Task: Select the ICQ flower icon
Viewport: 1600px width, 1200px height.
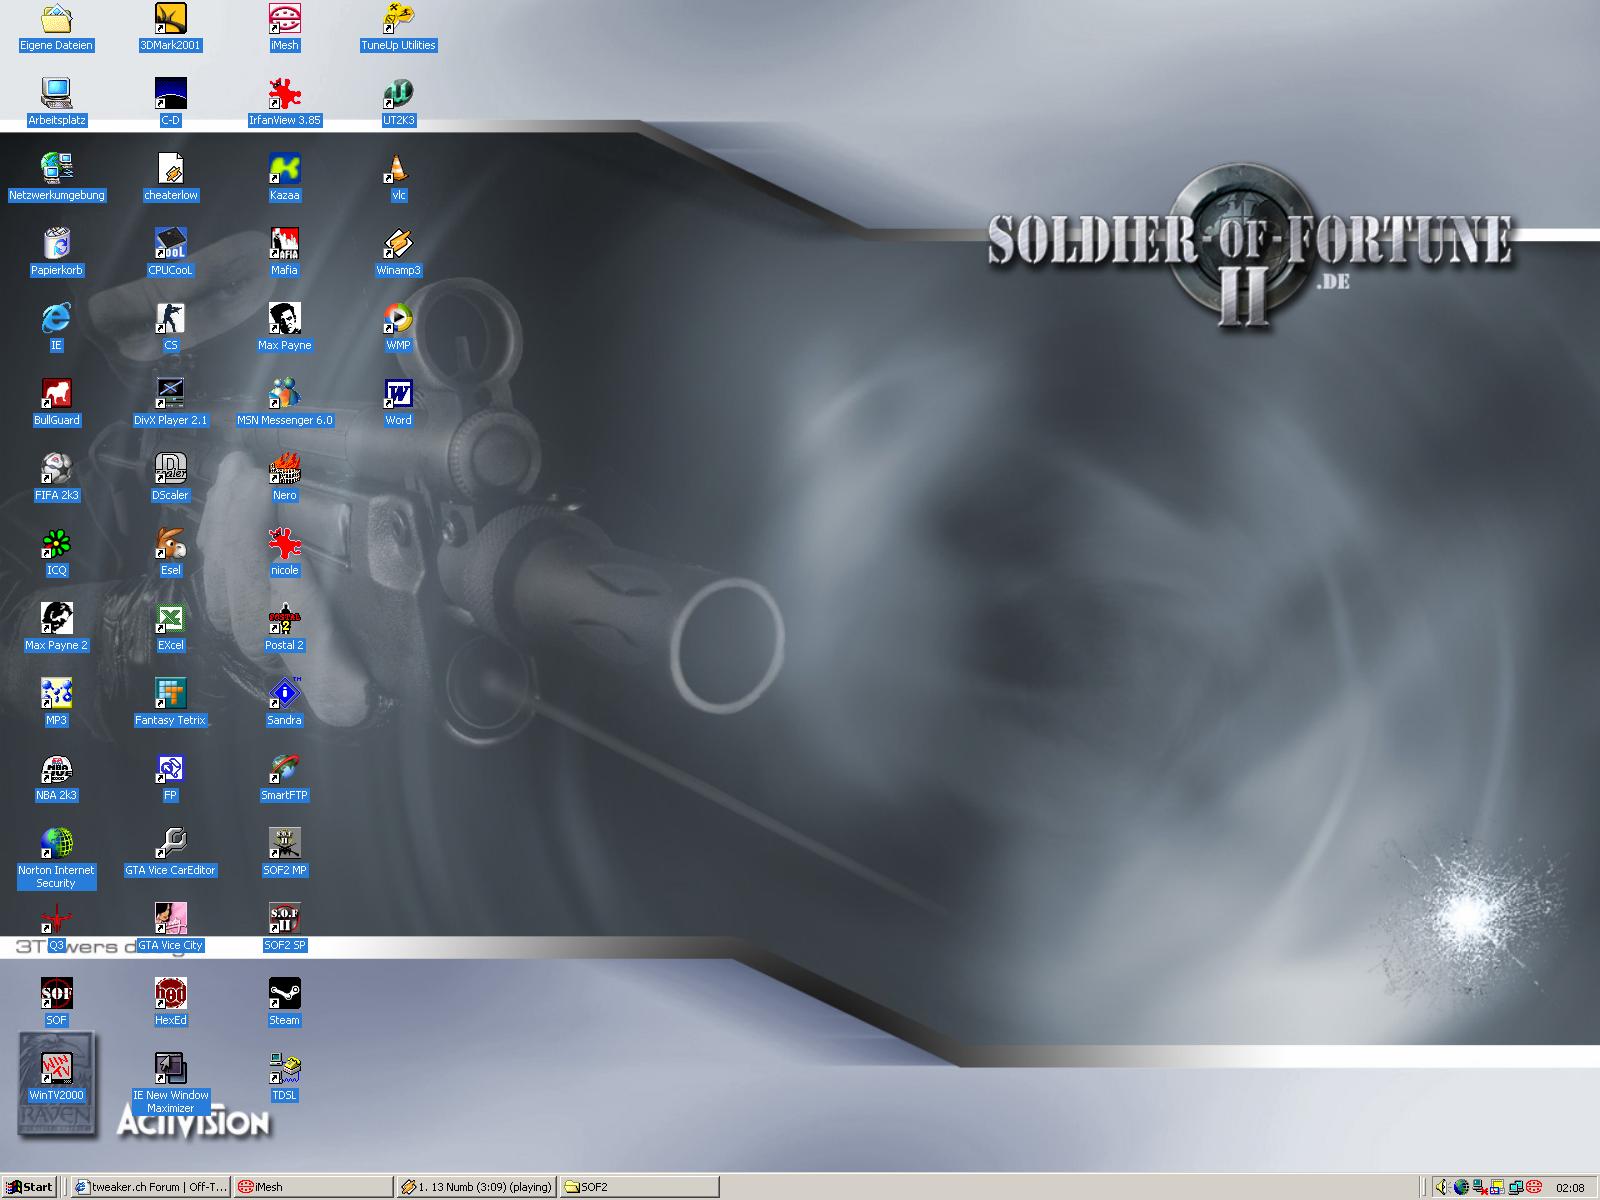Action: (x=56, y=545)
